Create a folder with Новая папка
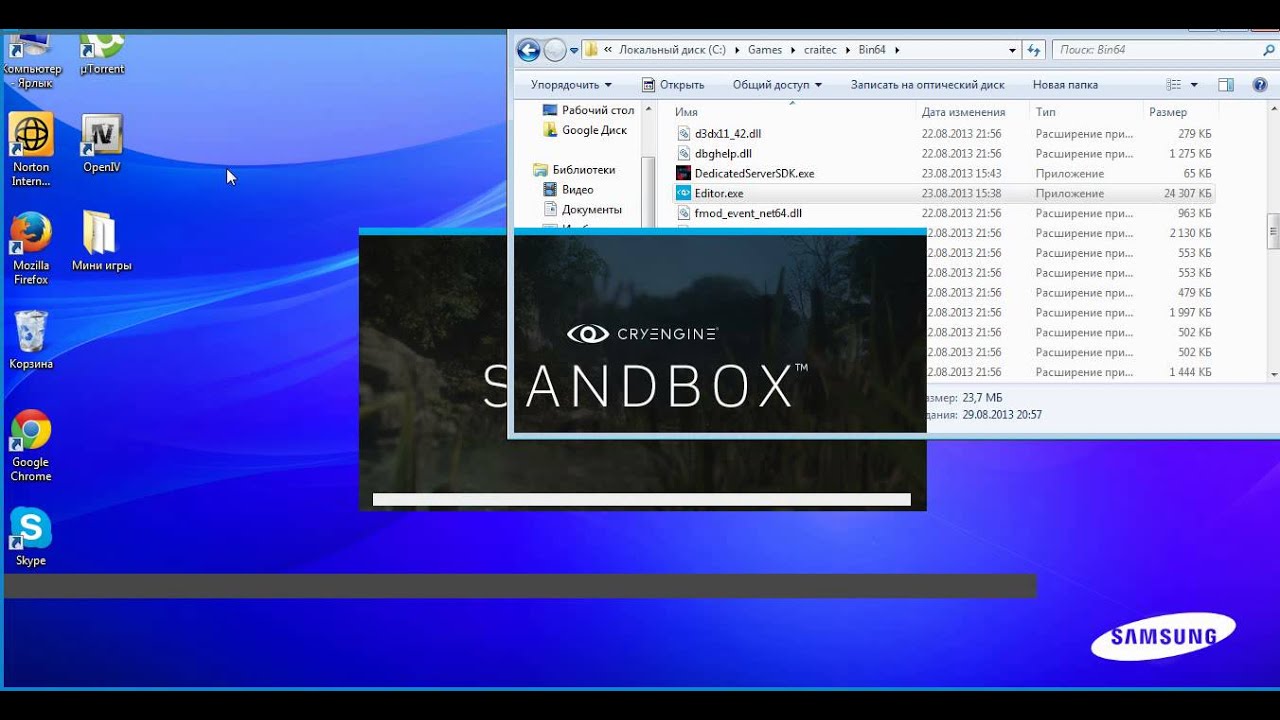 point(1065,85)
